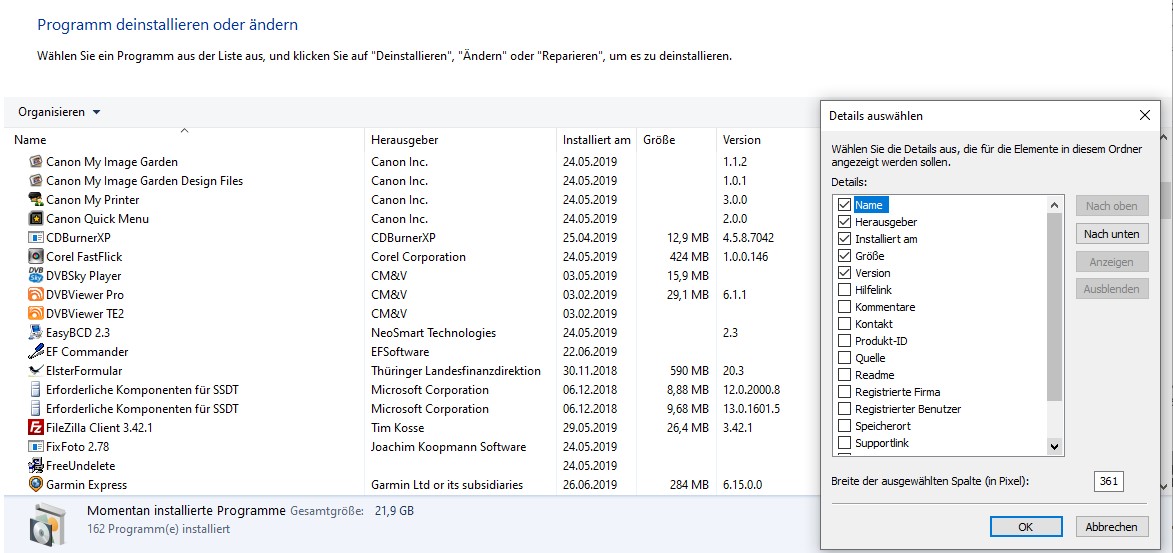Enable the Registrierter Benutzer checkbox
Viewport: 1173px width, 553px height.
[845, 409]
